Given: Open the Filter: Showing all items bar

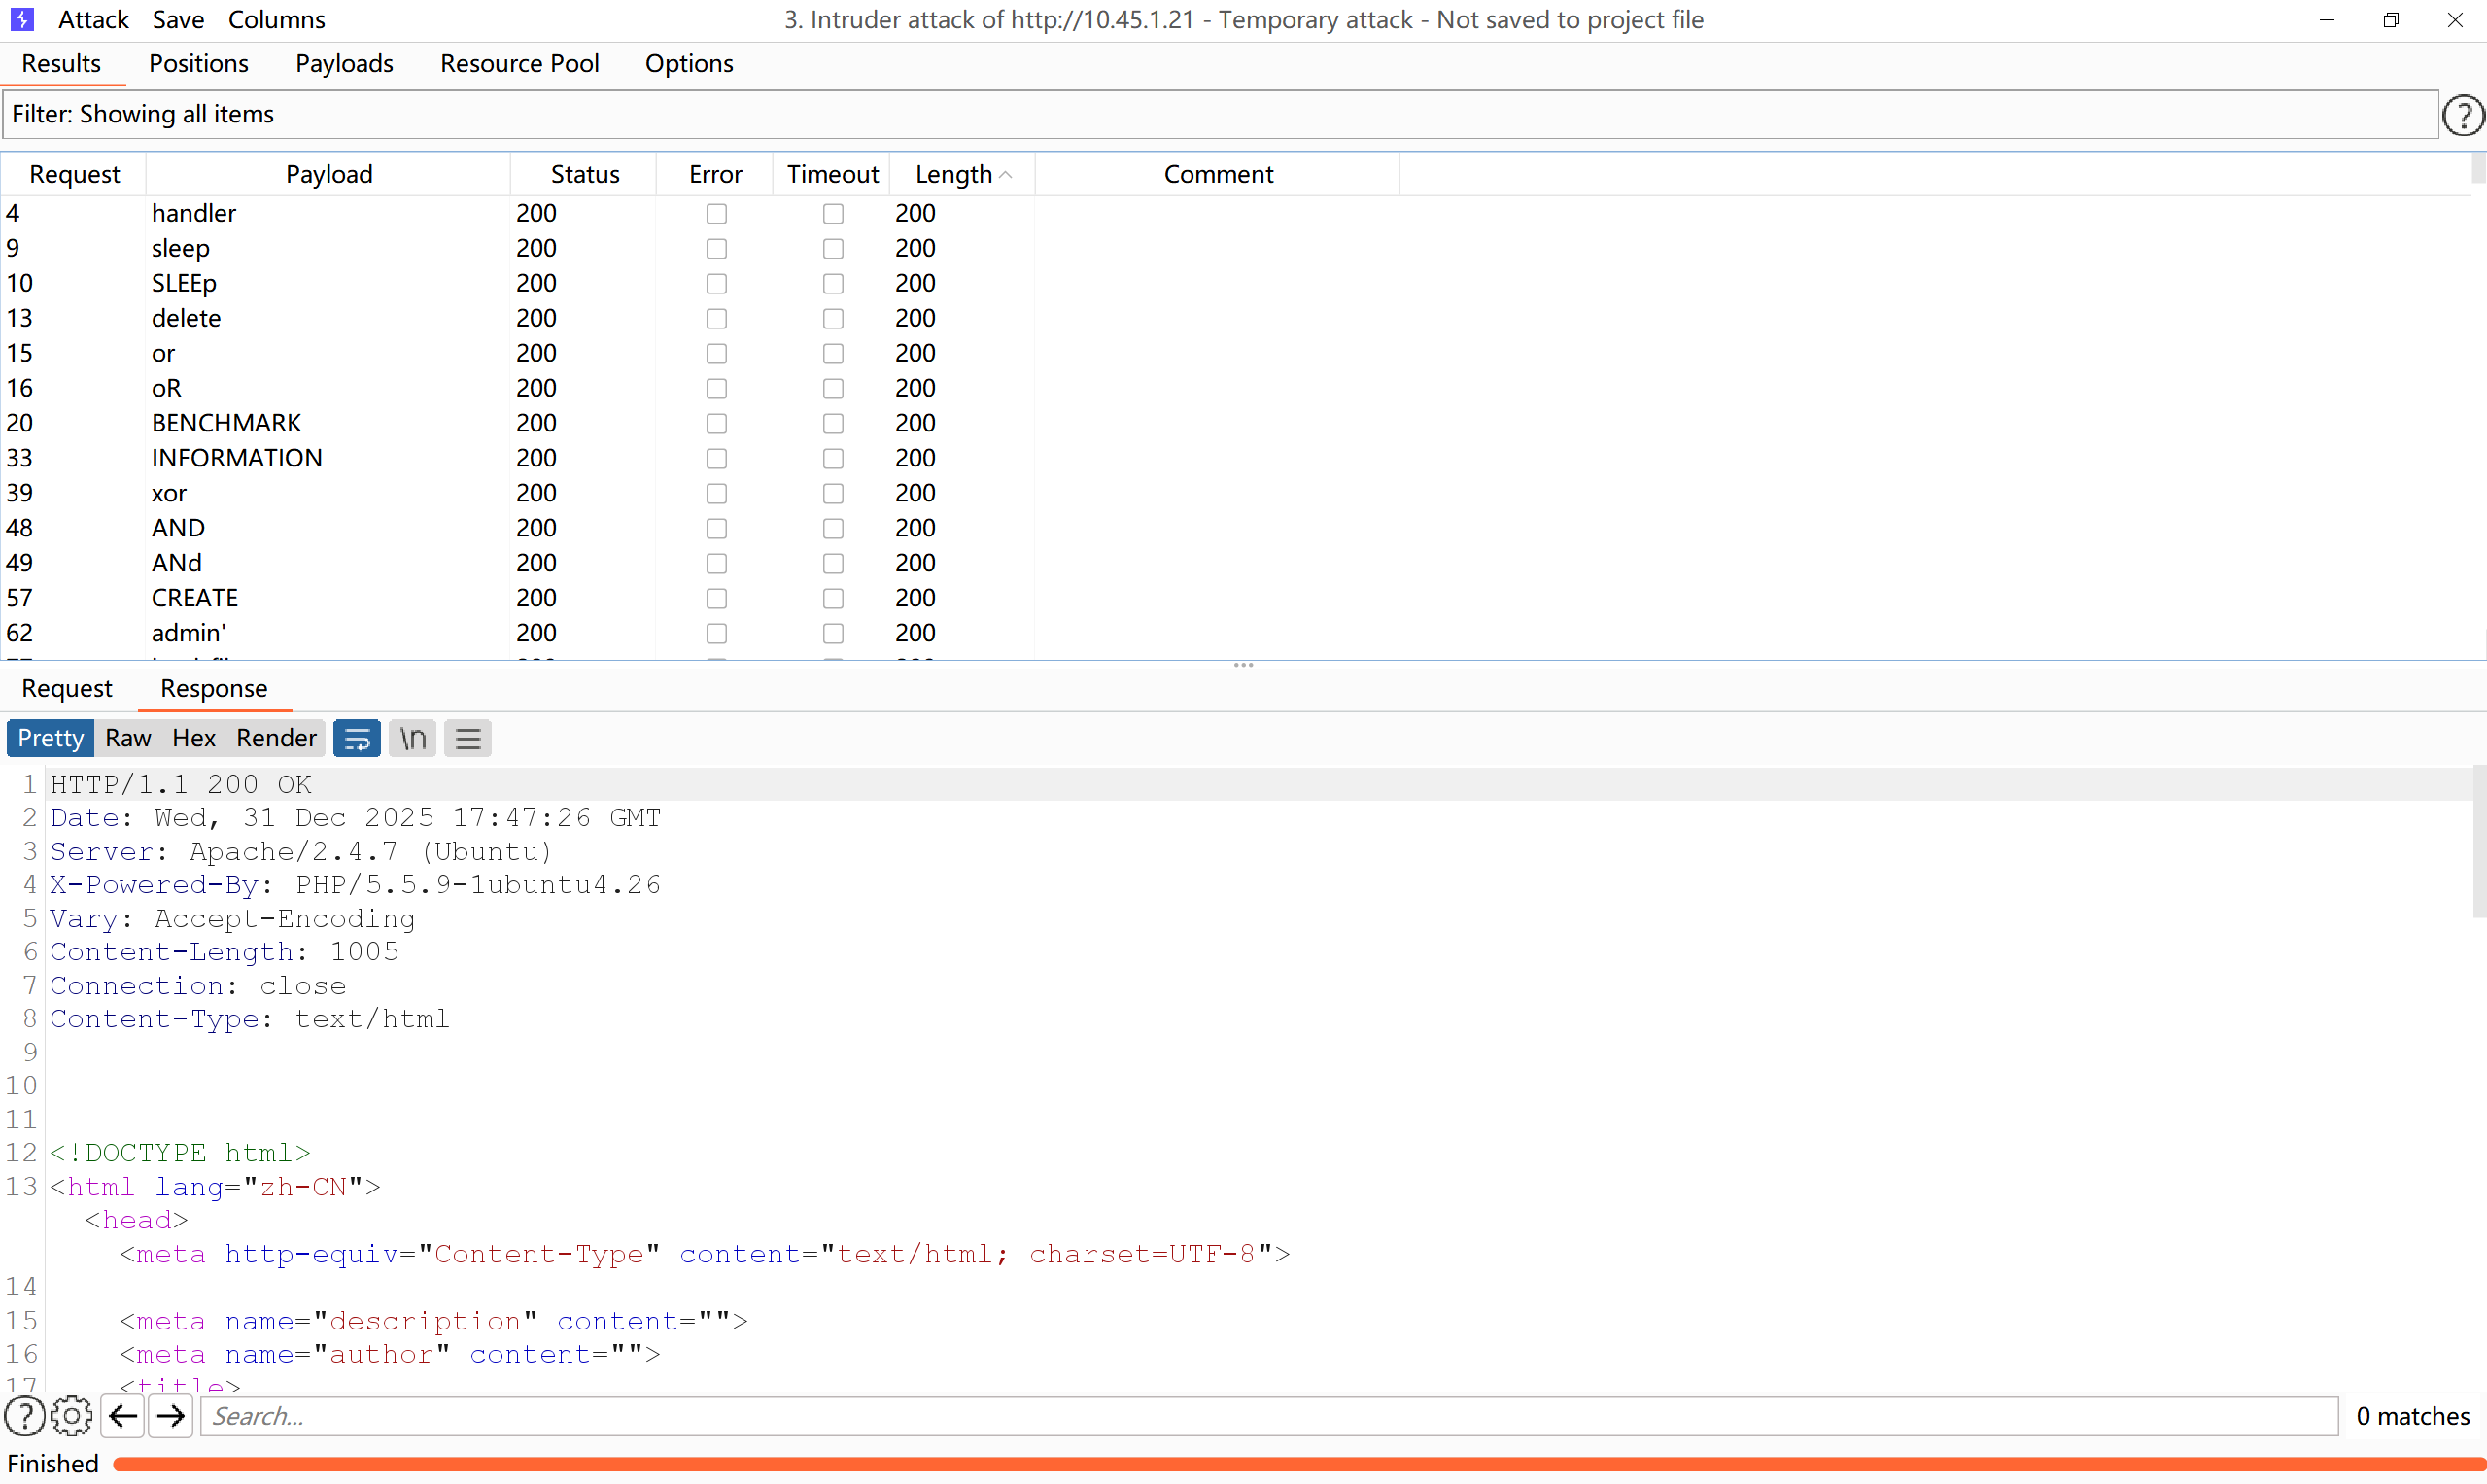Looking at the screenshot, I should pos(1218,115).
